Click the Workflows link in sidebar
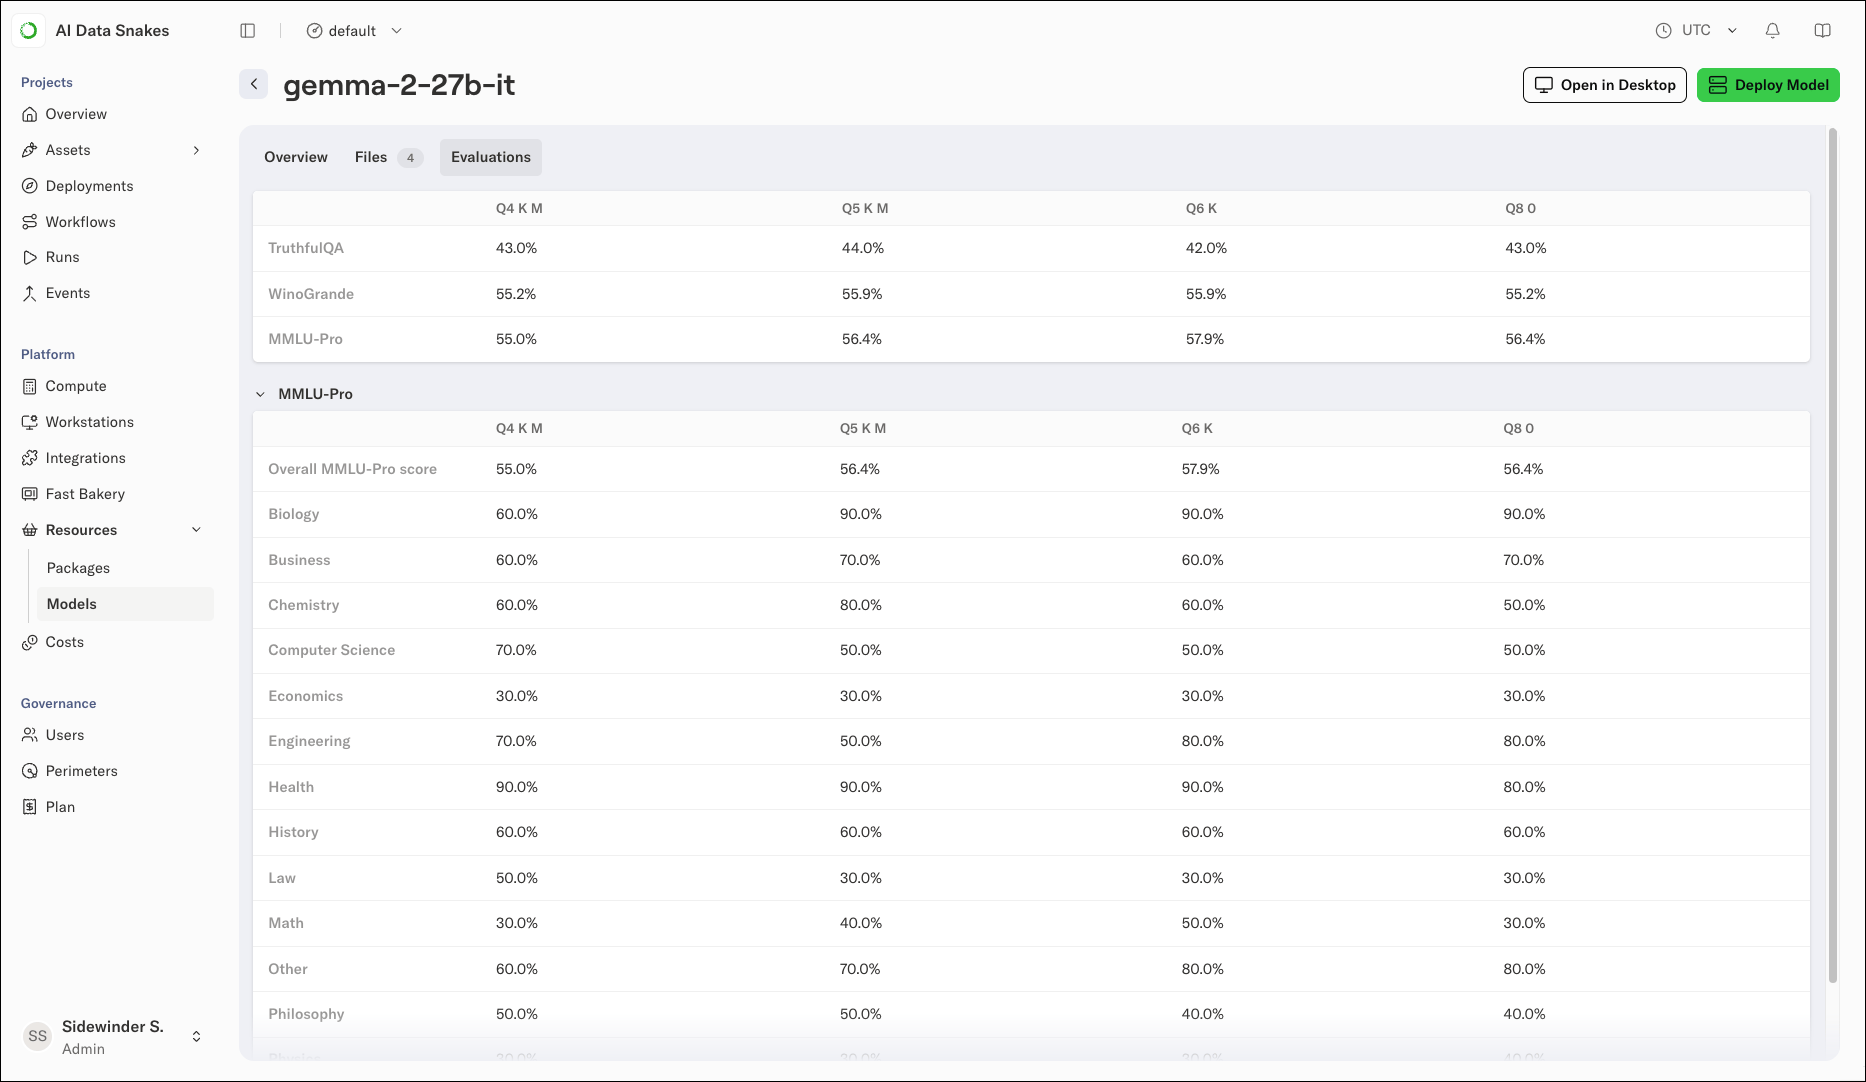 [80, 222]
